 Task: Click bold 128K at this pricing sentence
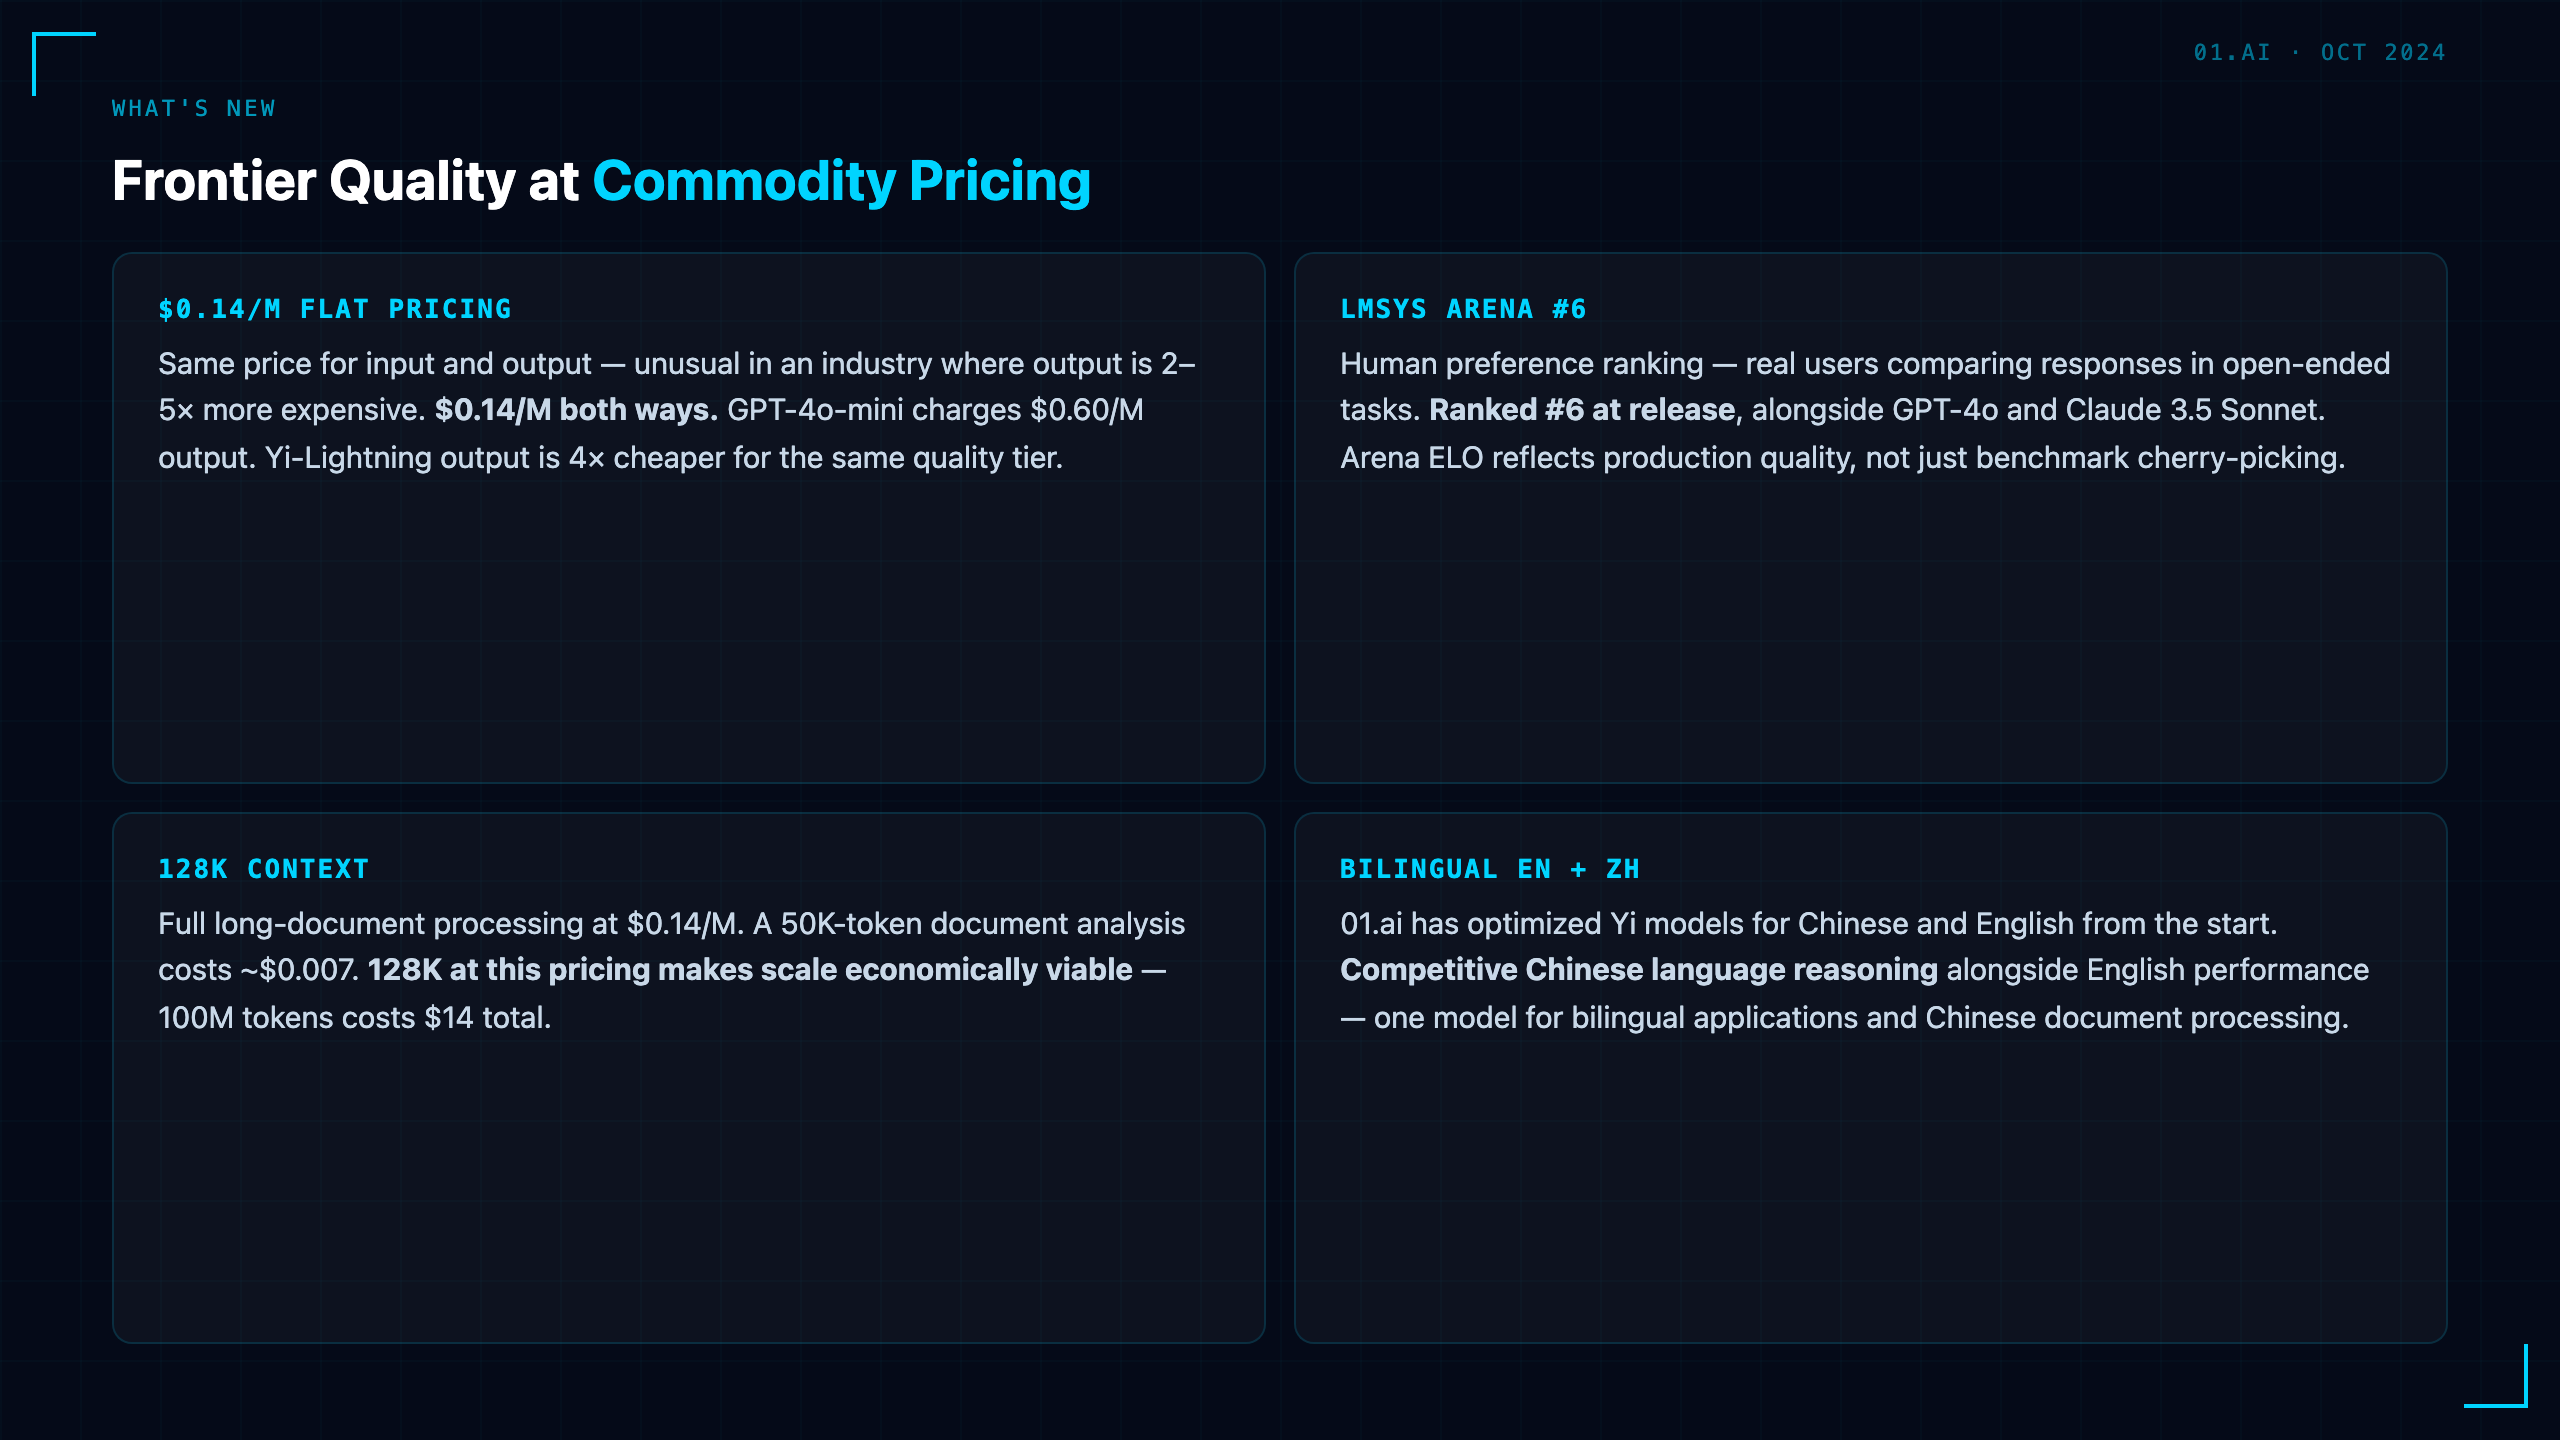click(750, 970)
